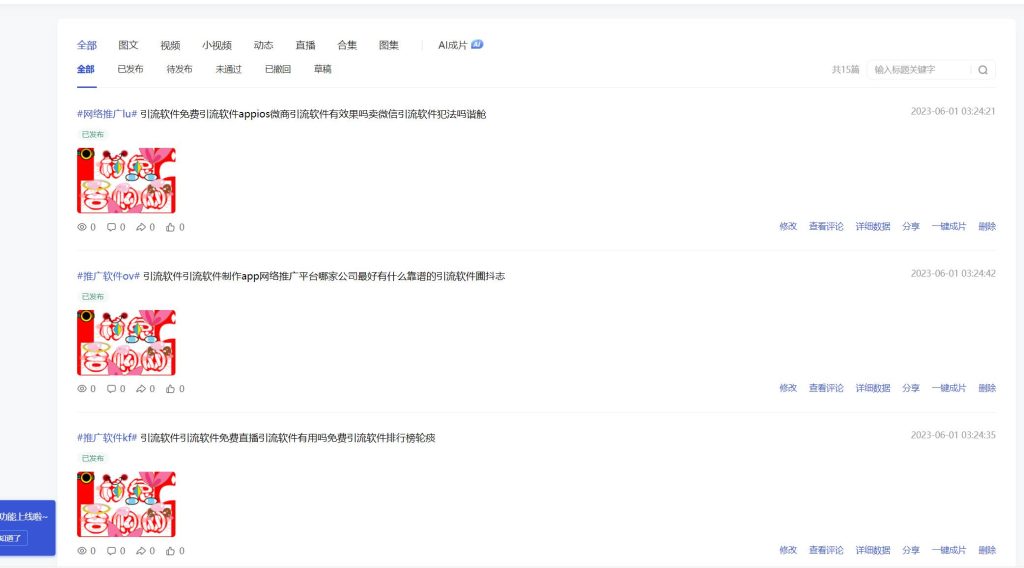Open the AI成片 tab
Image resolution: width=1024 pixels, height=568 pixels.
(x=453, y=45)
